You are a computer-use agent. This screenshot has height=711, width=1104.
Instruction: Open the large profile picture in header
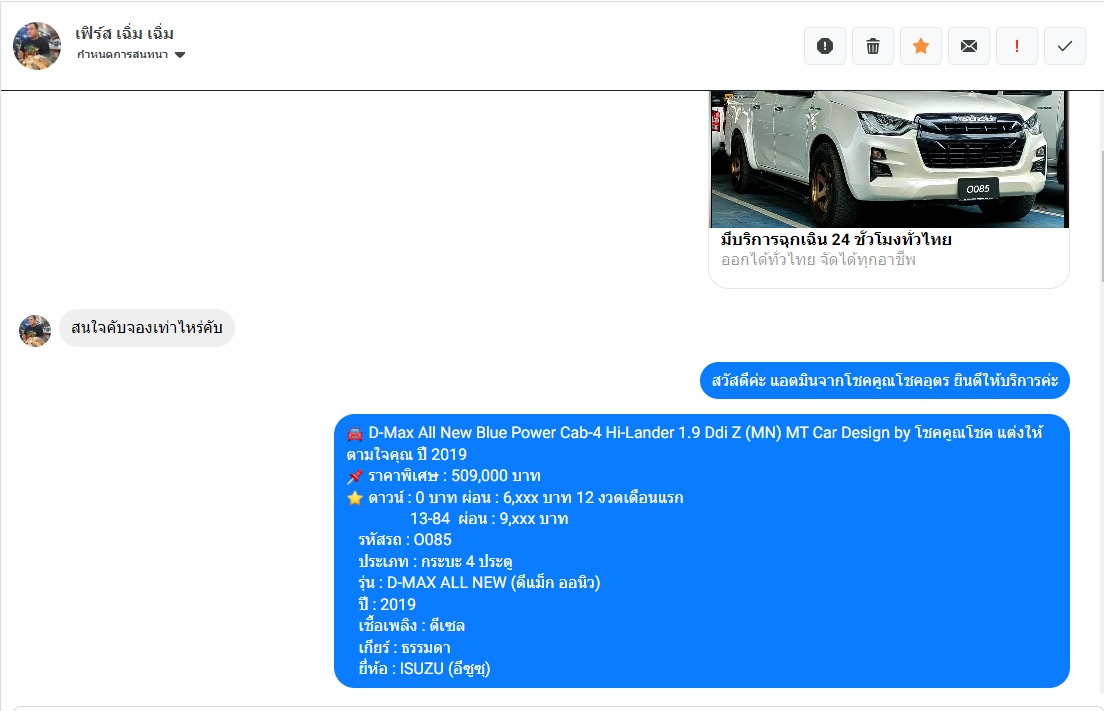[37, 46]
